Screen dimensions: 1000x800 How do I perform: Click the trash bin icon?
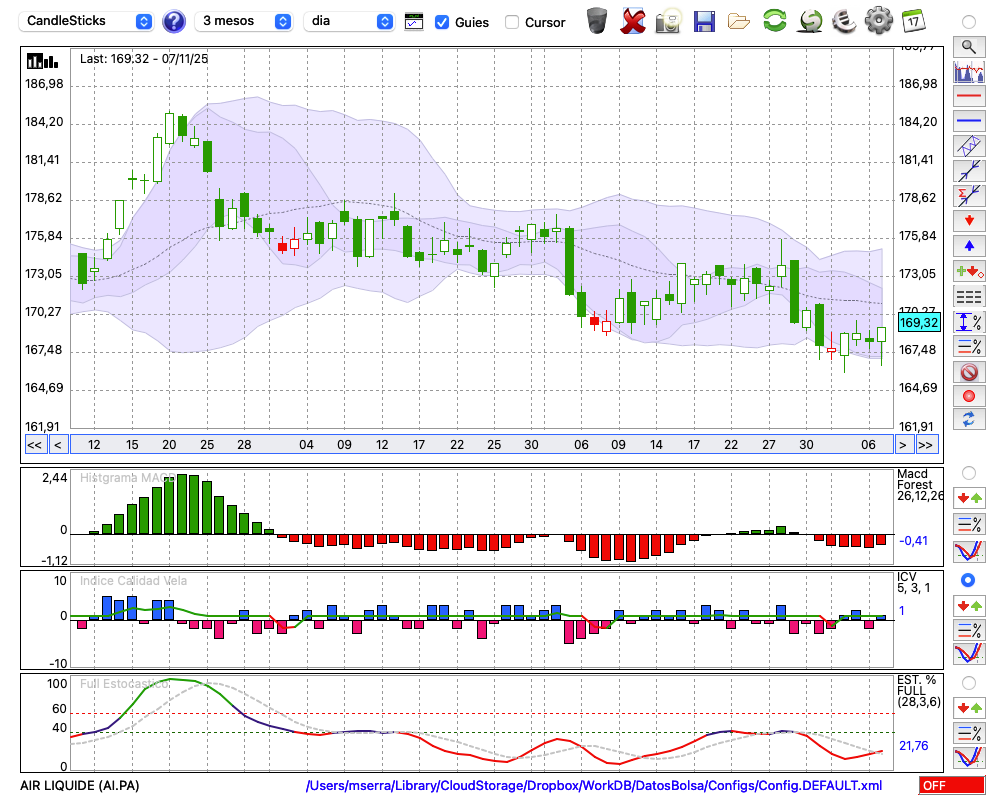pos(597,21)
